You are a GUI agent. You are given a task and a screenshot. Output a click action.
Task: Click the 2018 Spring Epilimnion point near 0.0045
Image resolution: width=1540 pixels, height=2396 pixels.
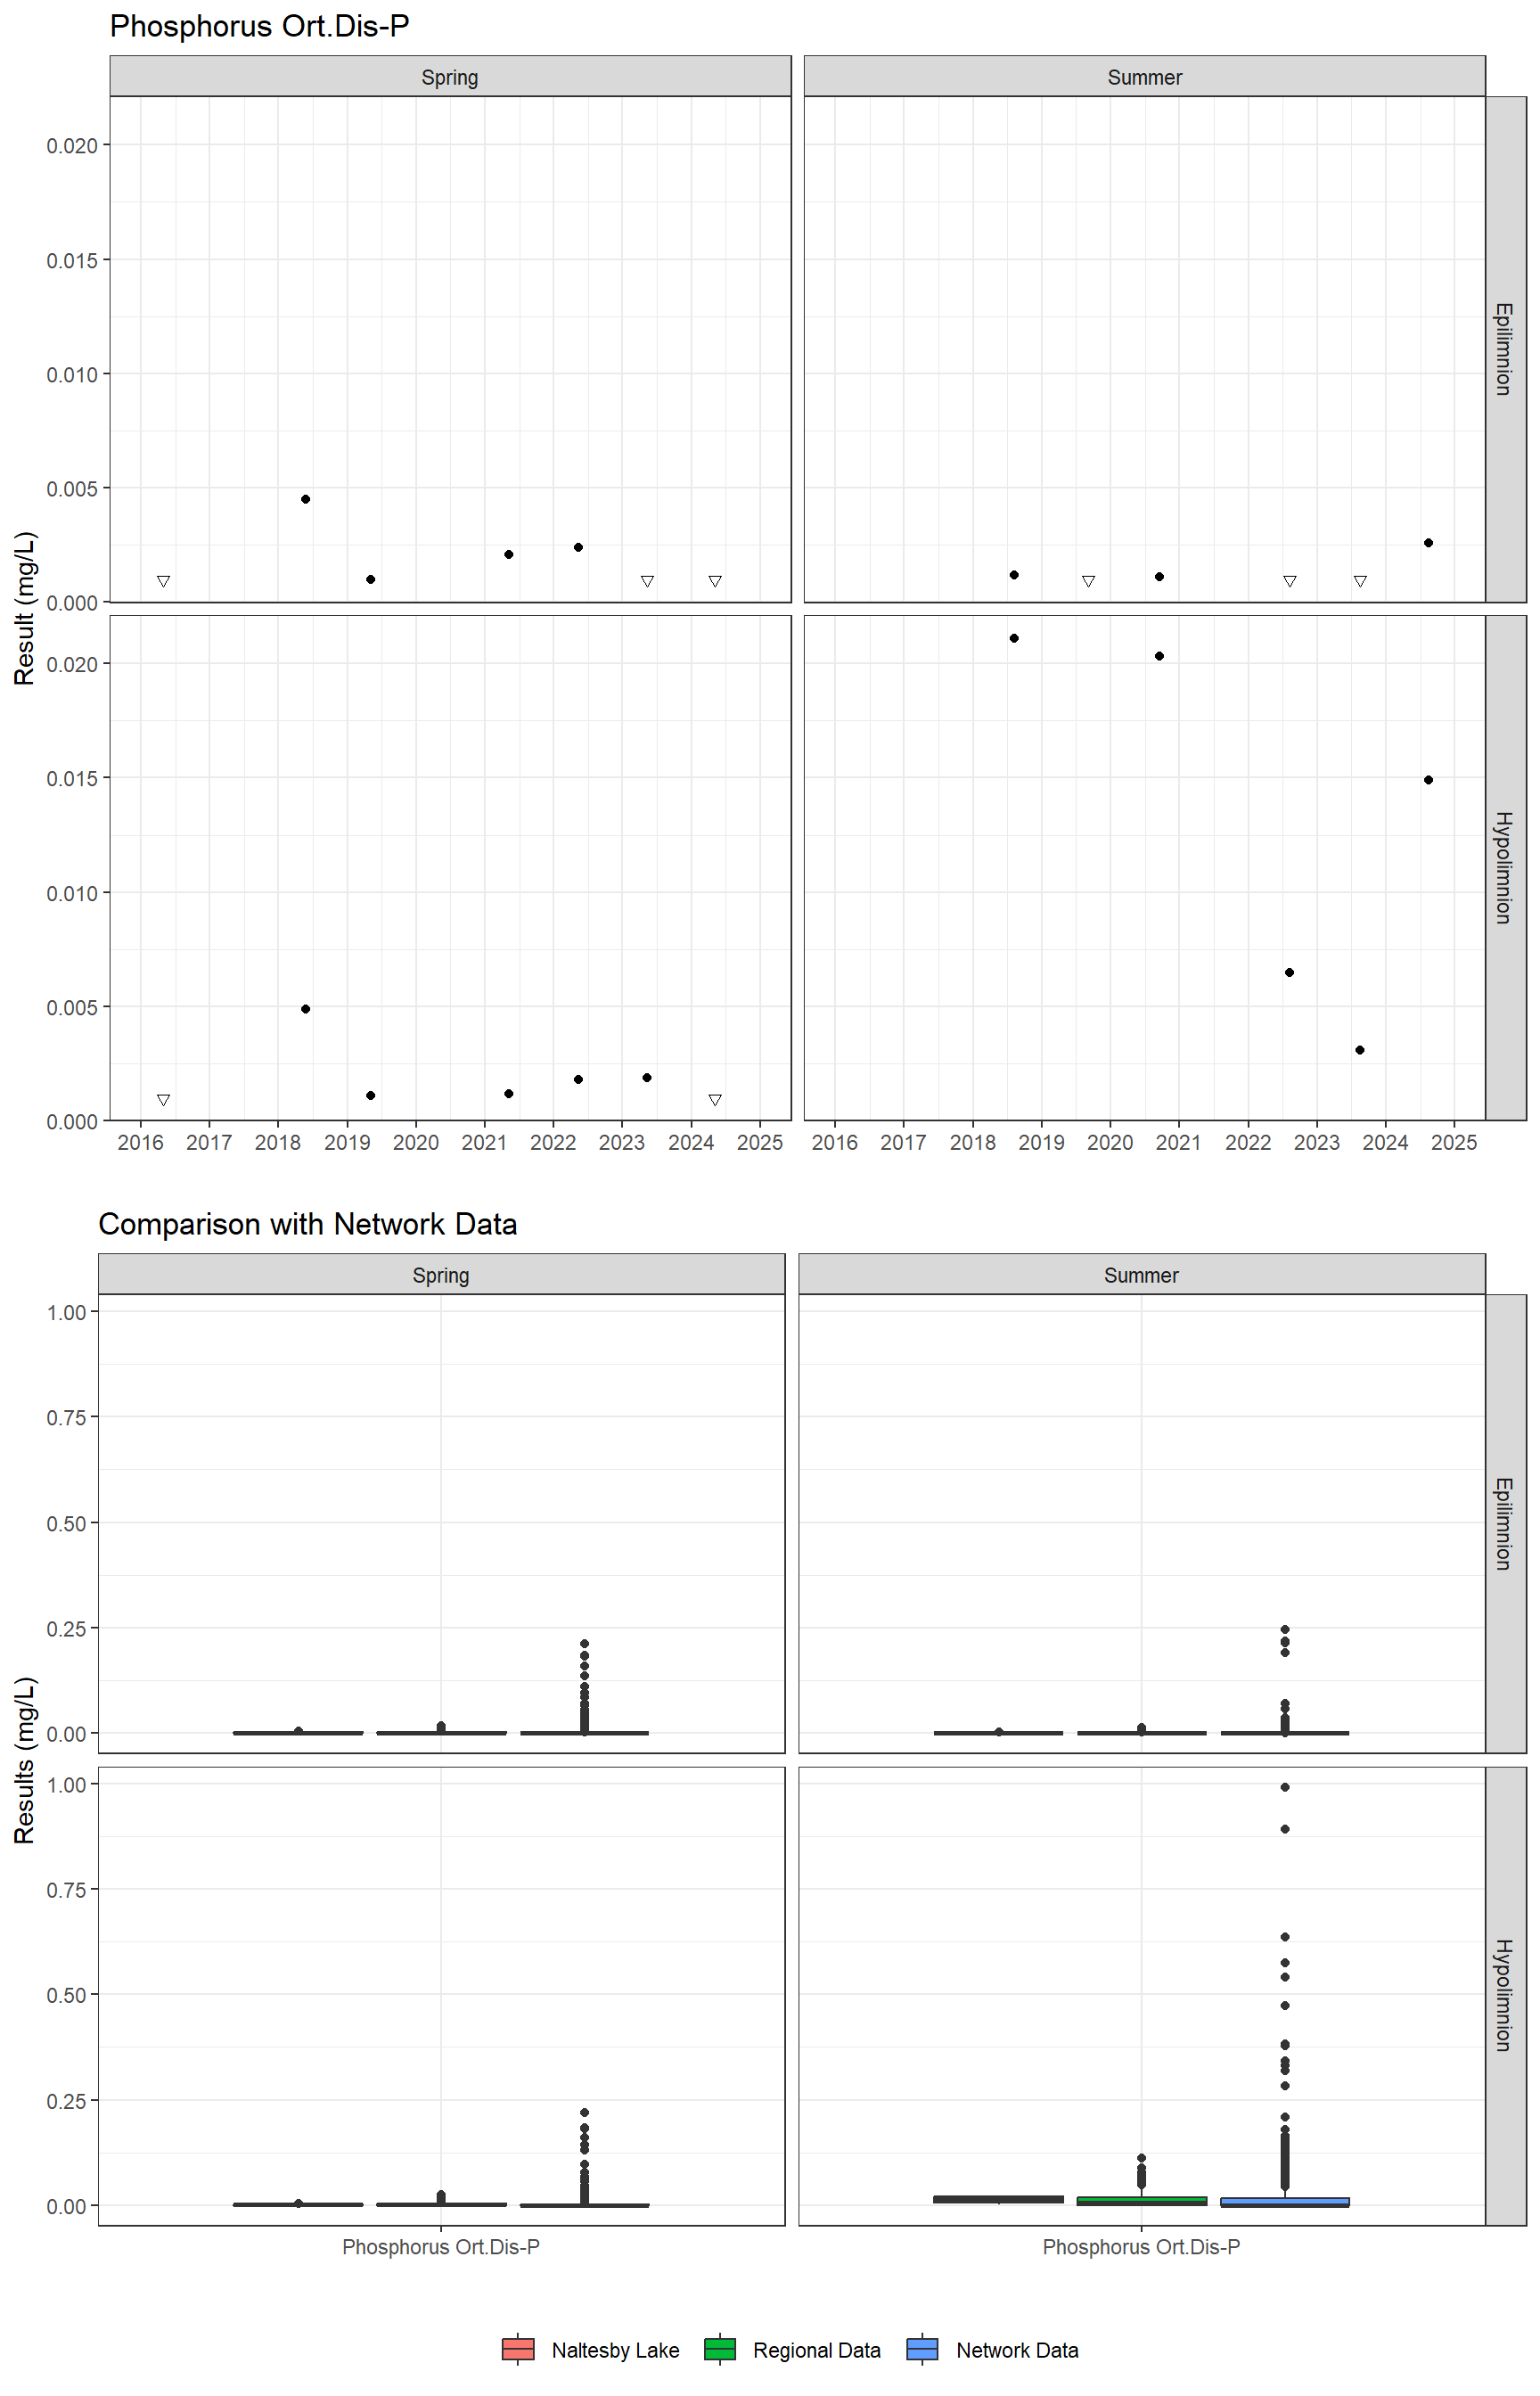tap(306, 499)
